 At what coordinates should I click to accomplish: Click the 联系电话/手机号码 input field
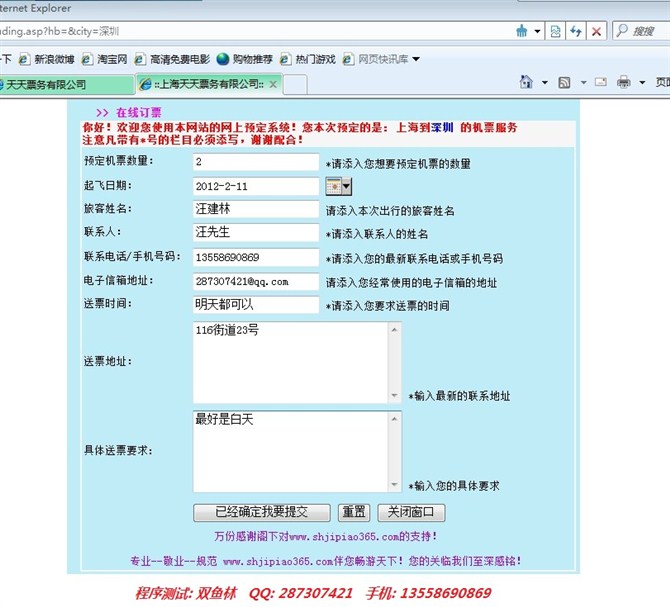pyautogui.click(x=256, y=257)
